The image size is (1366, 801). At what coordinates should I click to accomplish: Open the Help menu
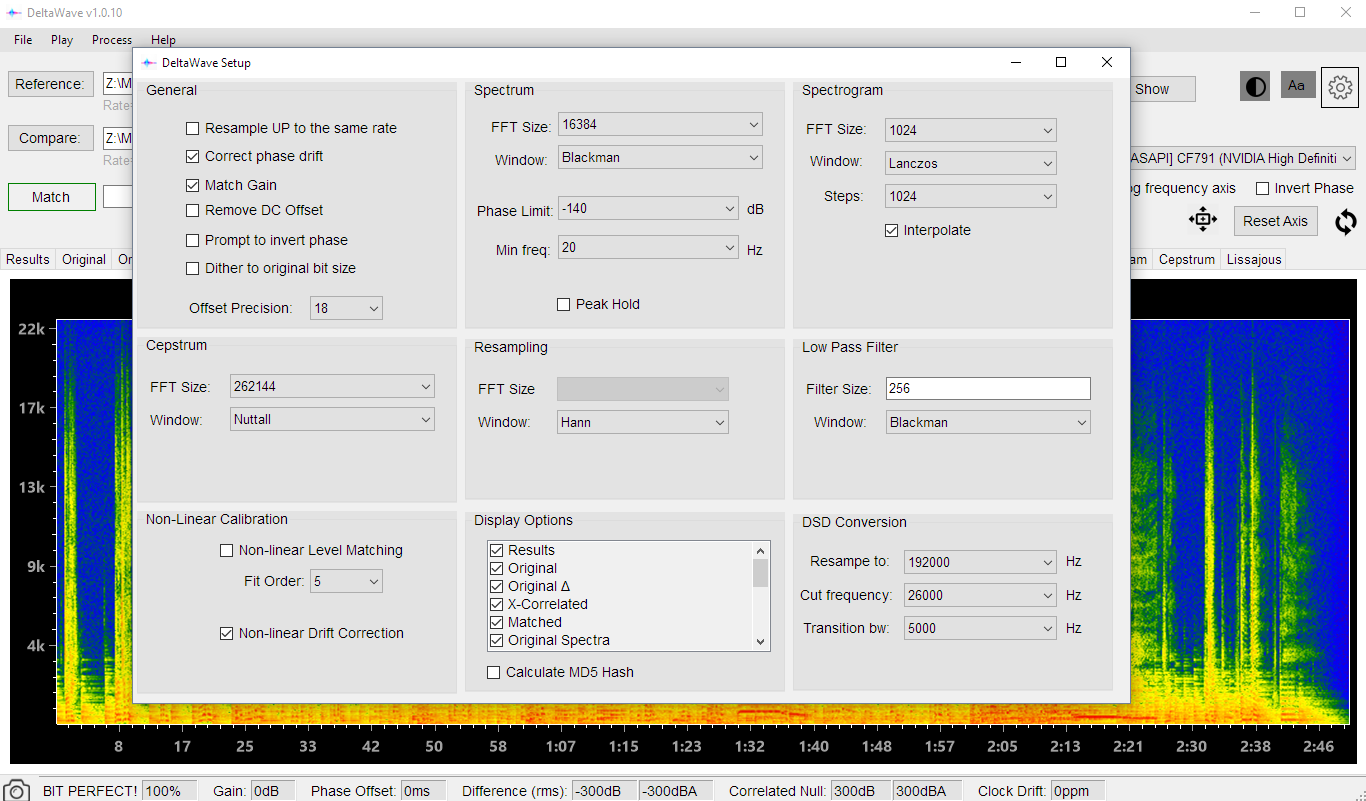coord(163,40)
